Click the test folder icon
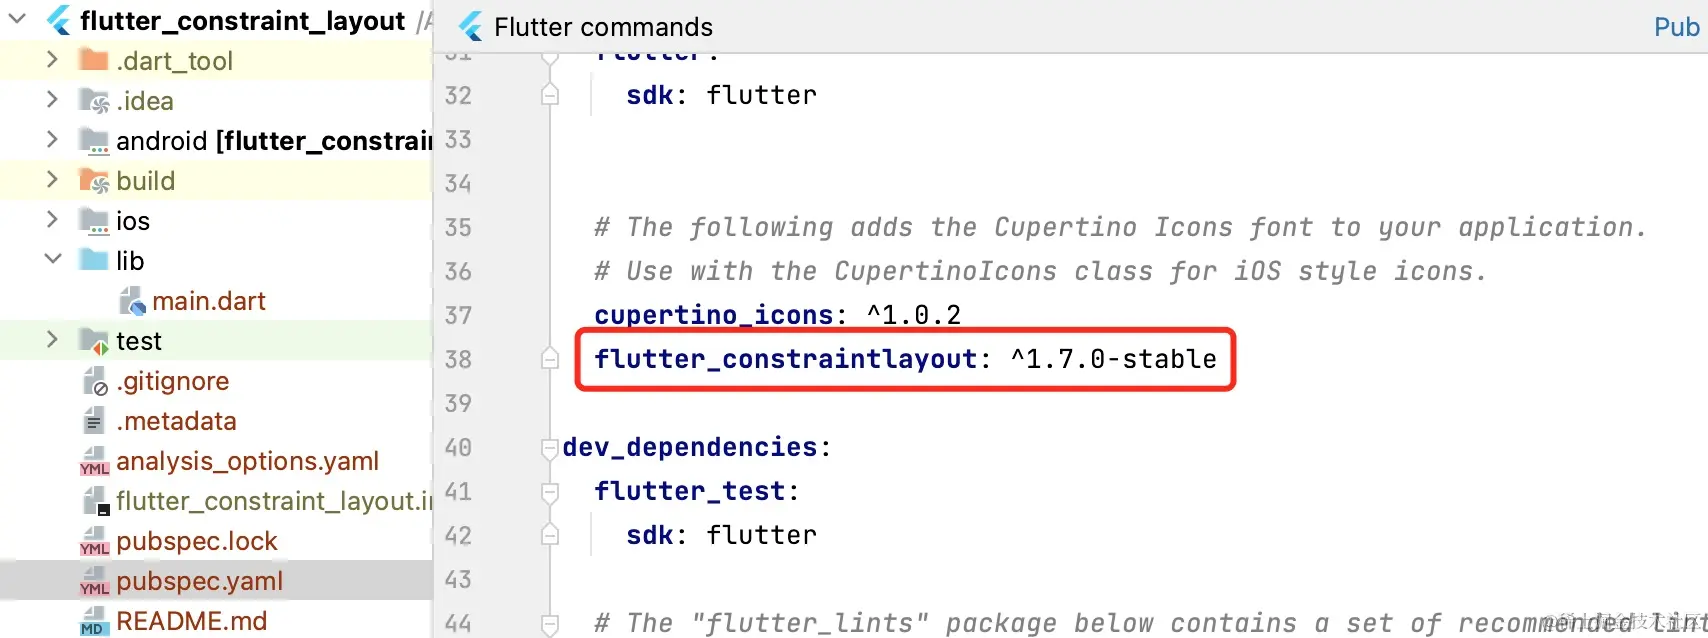1708x638 pixels. coord(95,341)
